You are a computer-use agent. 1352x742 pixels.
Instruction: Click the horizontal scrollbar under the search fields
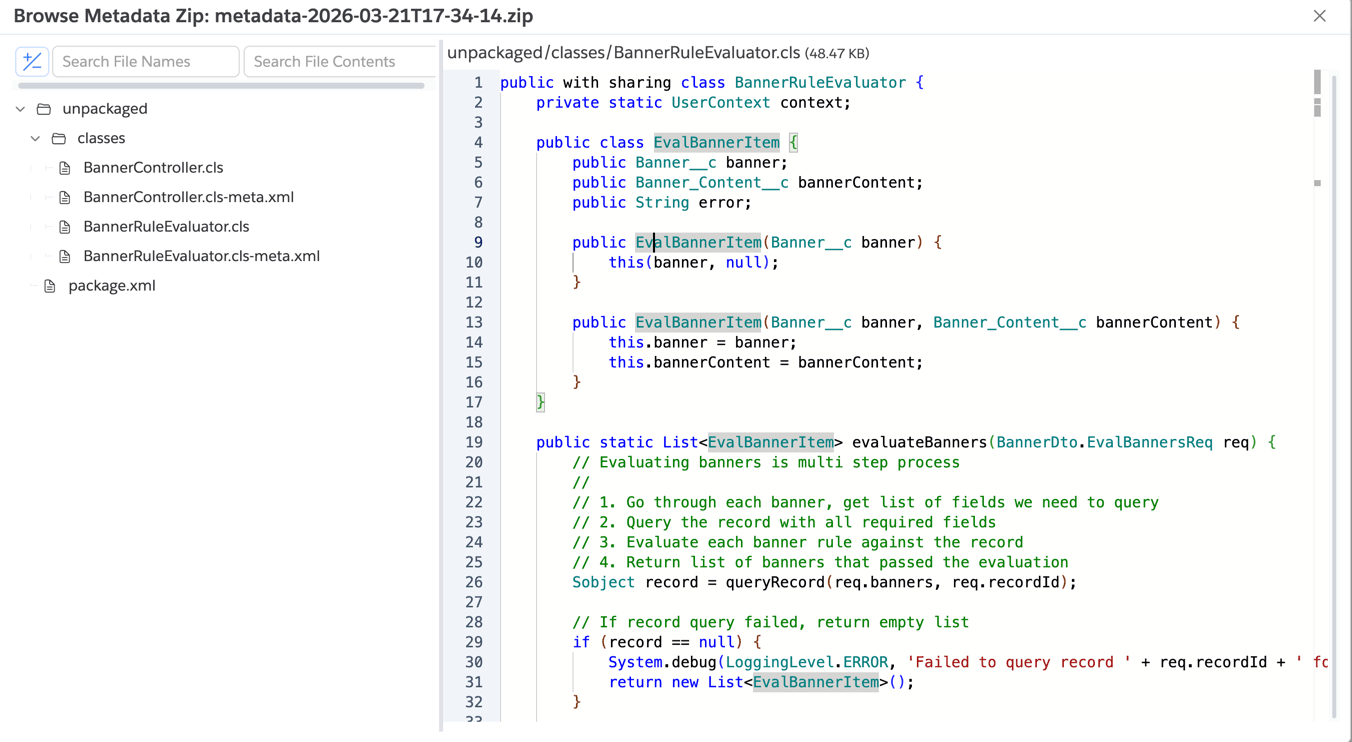coord(221,86)
